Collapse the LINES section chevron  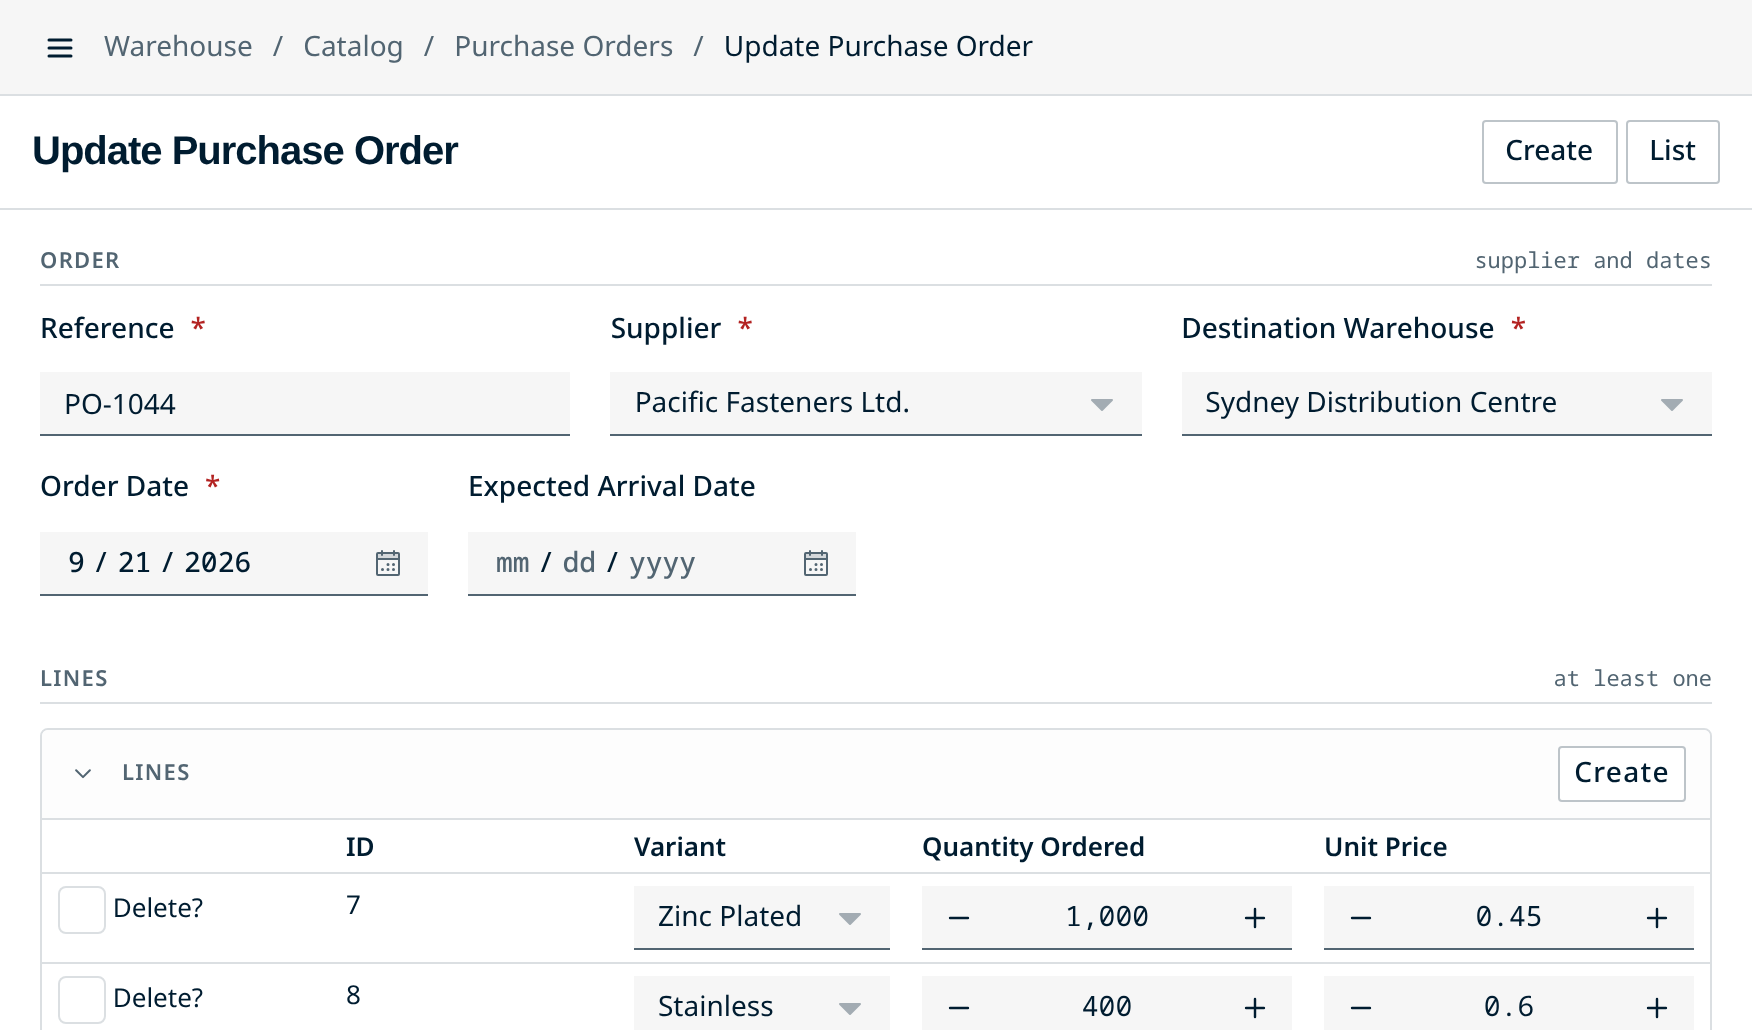click(x=83, y=773)
